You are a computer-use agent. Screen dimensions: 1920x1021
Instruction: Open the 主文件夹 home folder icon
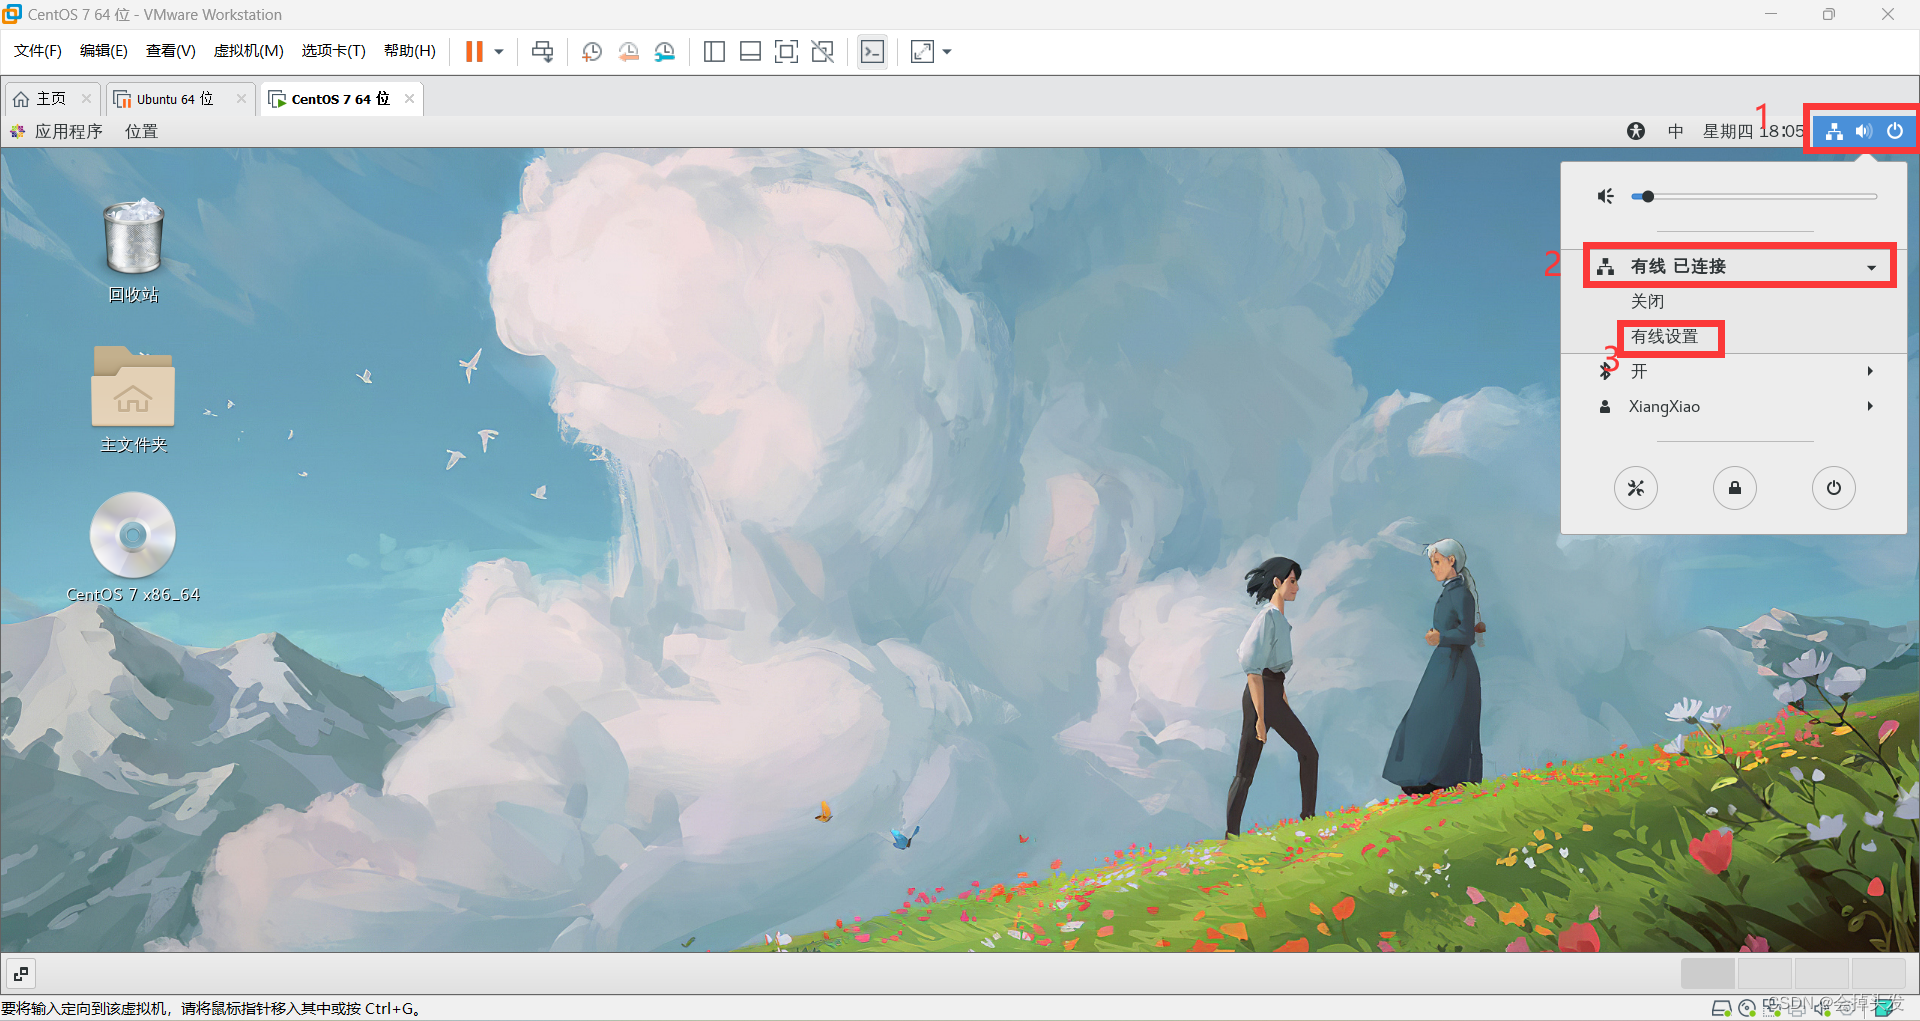click(133, 400)
